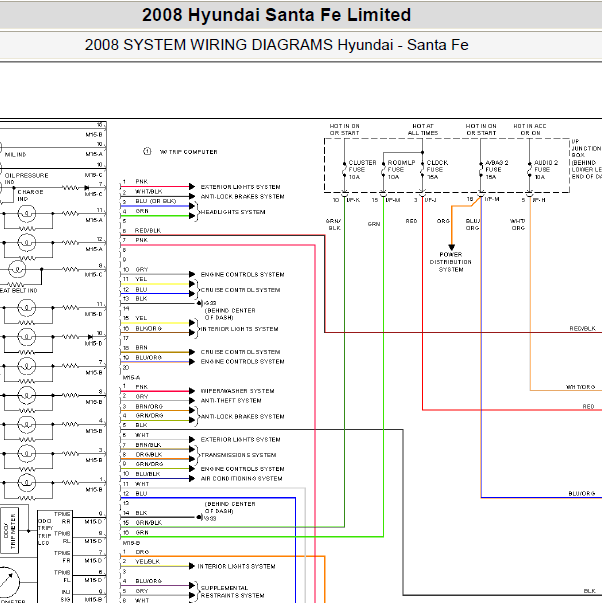Click the 'I/P JUNCTION BOX' description
The width and height of the screenshot is (602, 603).
point(586,159)
